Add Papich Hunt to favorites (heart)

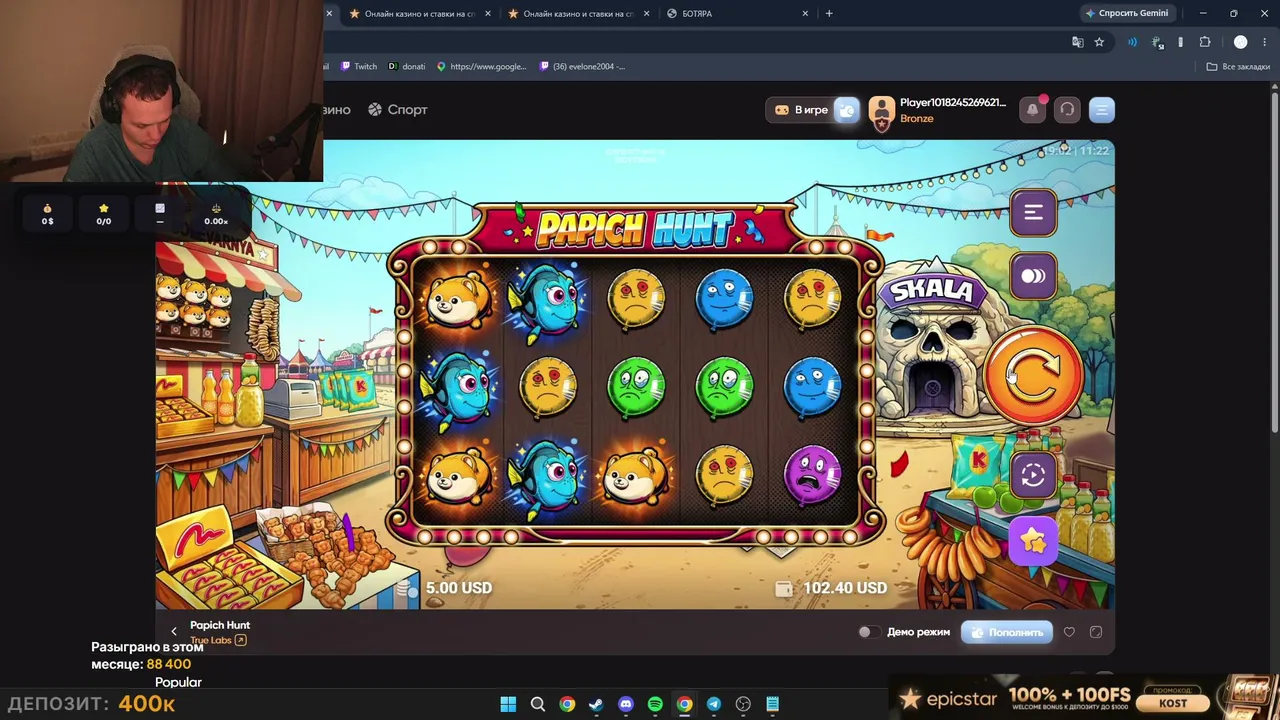click(x=1069, y=632)
